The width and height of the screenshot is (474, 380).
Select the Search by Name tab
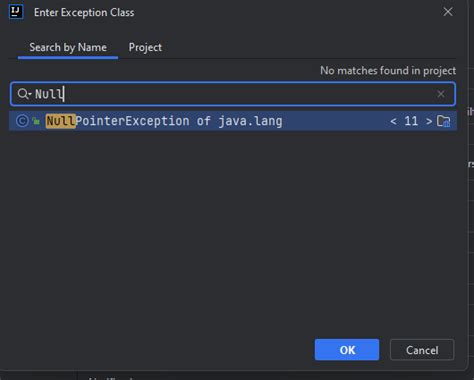[68, 47]
